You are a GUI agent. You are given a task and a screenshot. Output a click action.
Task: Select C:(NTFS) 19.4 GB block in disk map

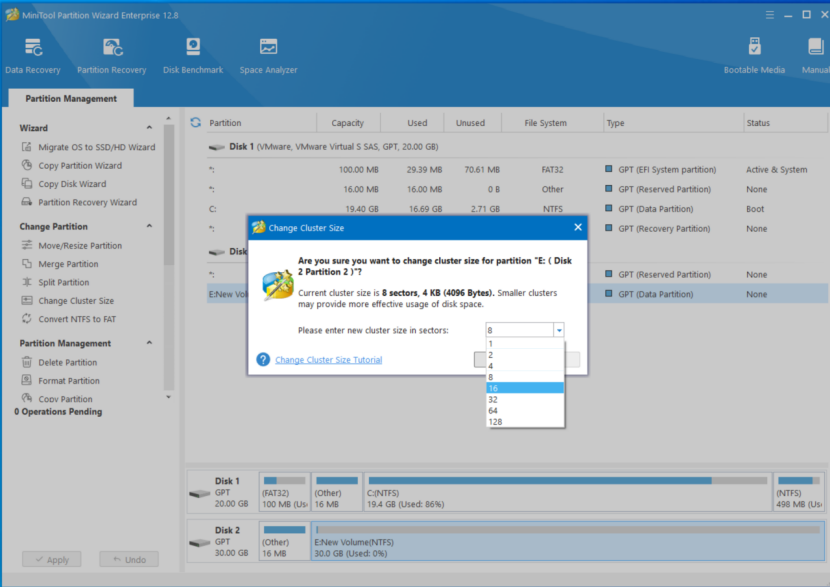pos(567,492)
